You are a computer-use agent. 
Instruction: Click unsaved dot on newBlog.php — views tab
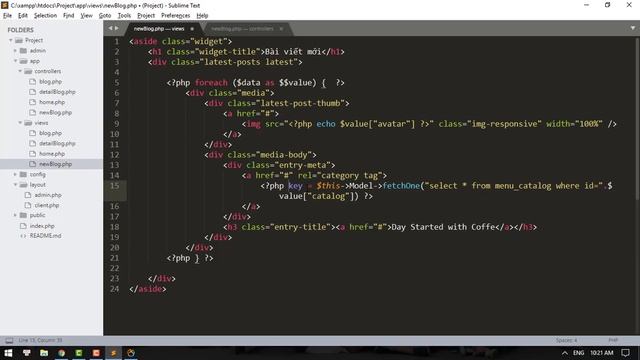pyautogui.click(x=192, y=29)
